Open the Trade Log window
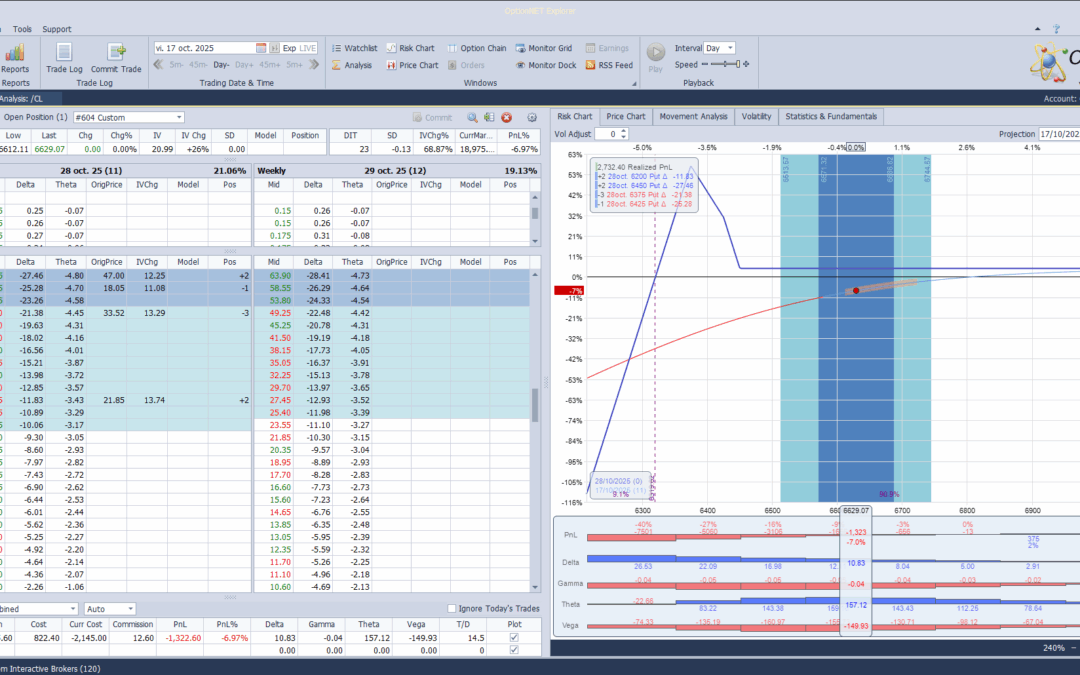Screen dimensions: 1080x675 (x=64, y=58)
